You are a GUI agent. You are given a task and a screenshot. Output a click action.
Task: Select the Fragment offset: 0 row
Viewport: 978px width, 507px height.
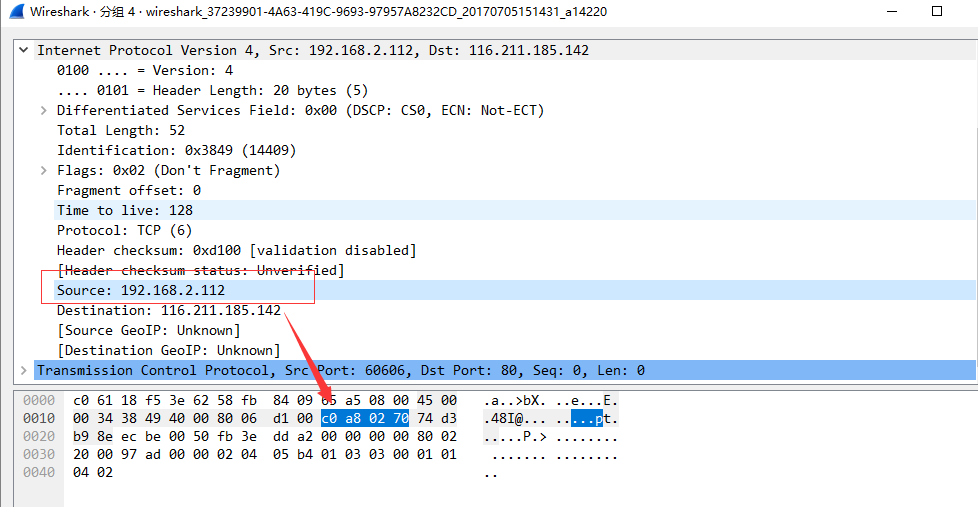pyautogui.click(x=128, y=190)
